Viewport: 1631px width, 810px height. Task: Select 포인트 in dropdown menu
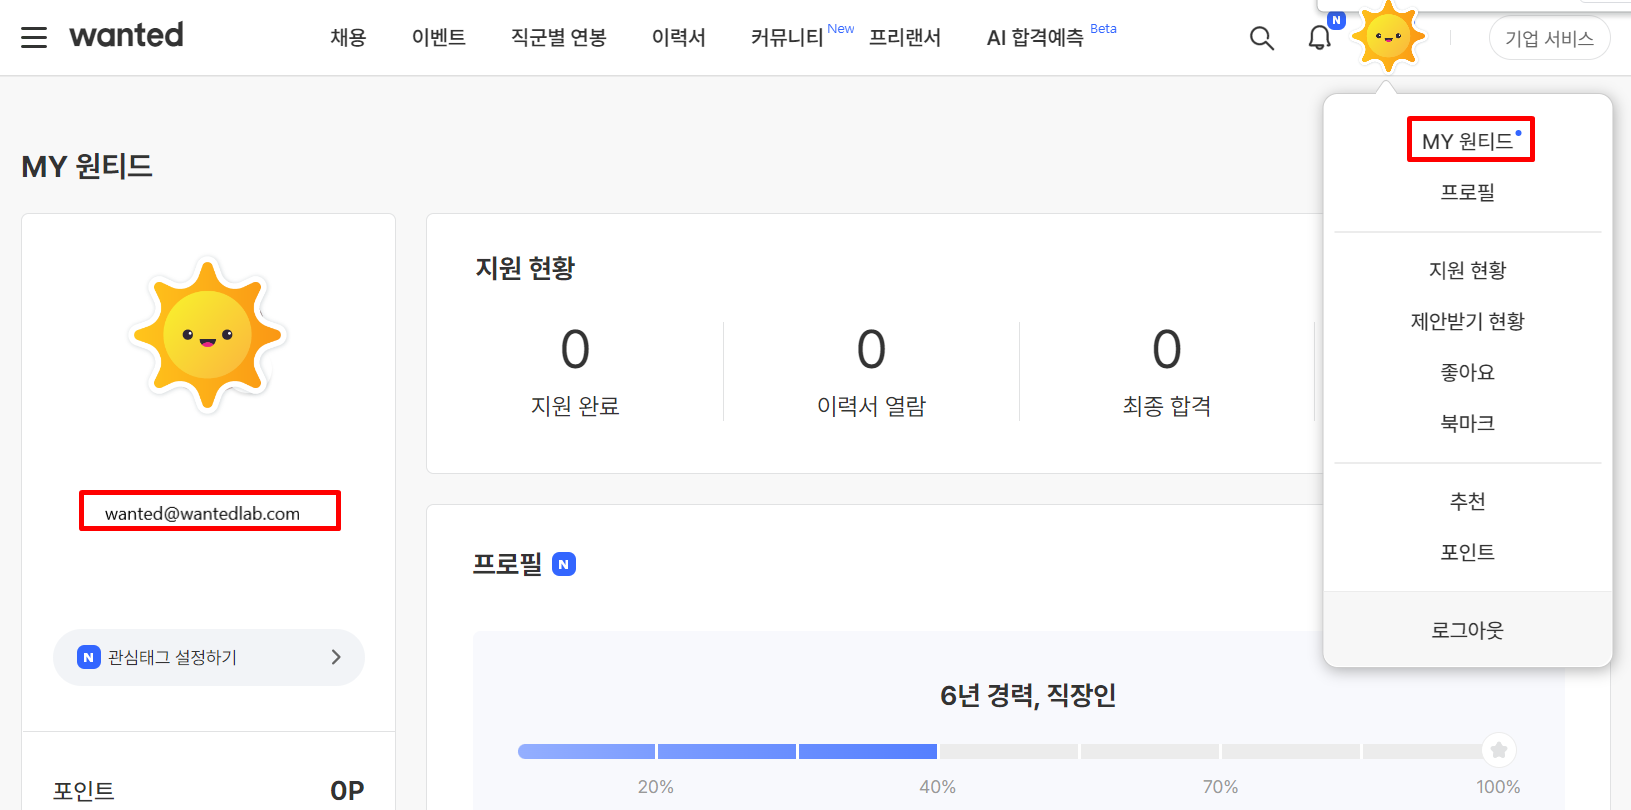[x=1468, y=552]
